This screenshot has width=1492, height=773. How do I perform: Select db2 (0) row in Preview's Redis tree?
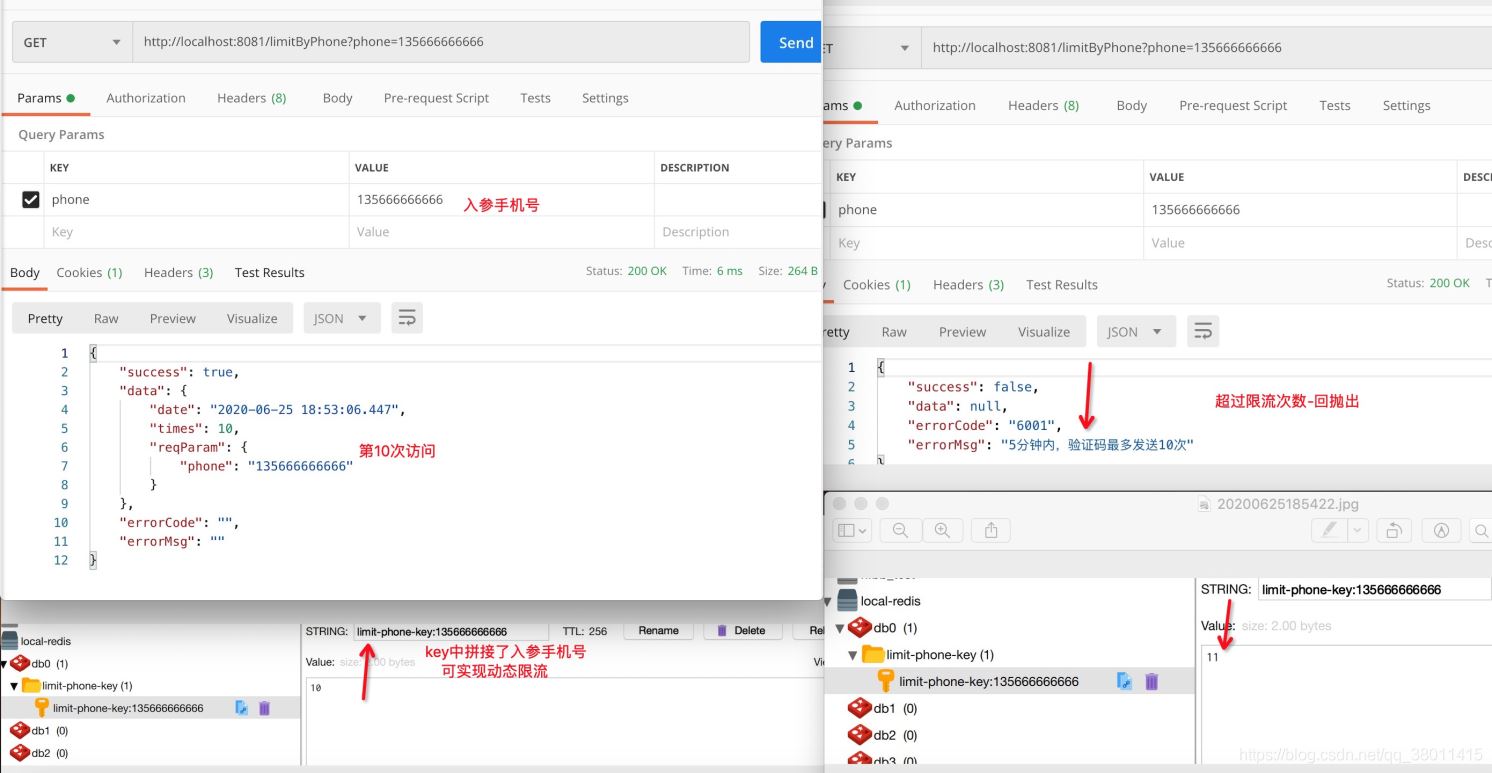tap(883, 735)
